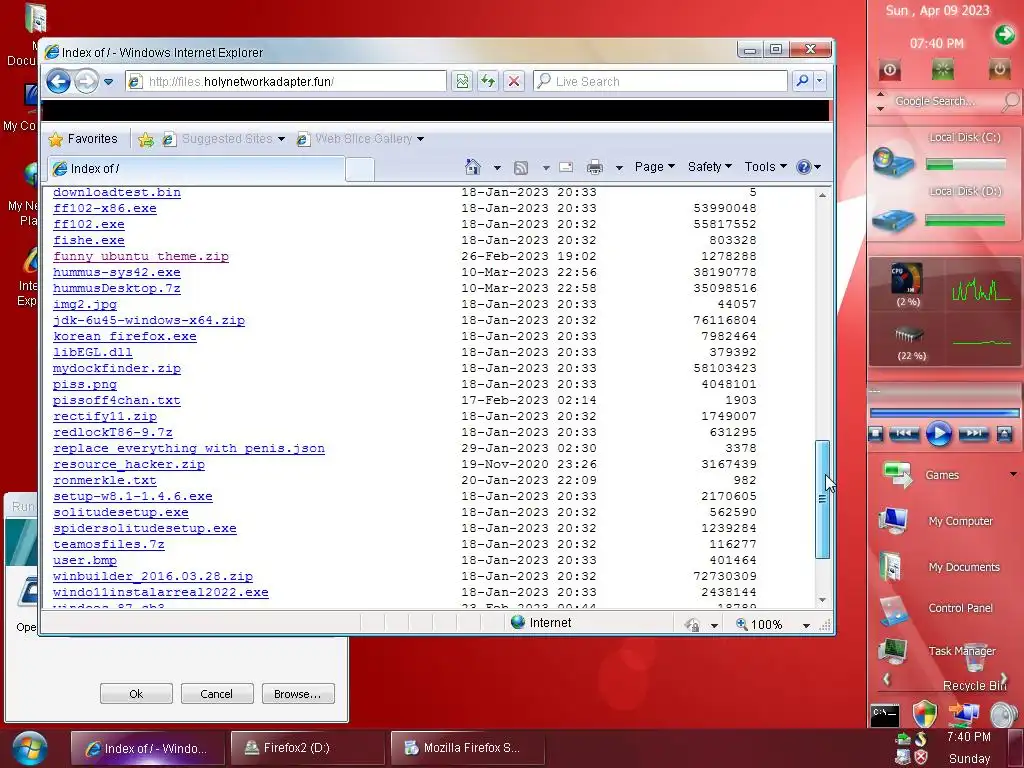Click the scroll-up arrow of page scrollbar
Screen dimensions: 1024x768
pyautogui.click(x=822, y=195)
